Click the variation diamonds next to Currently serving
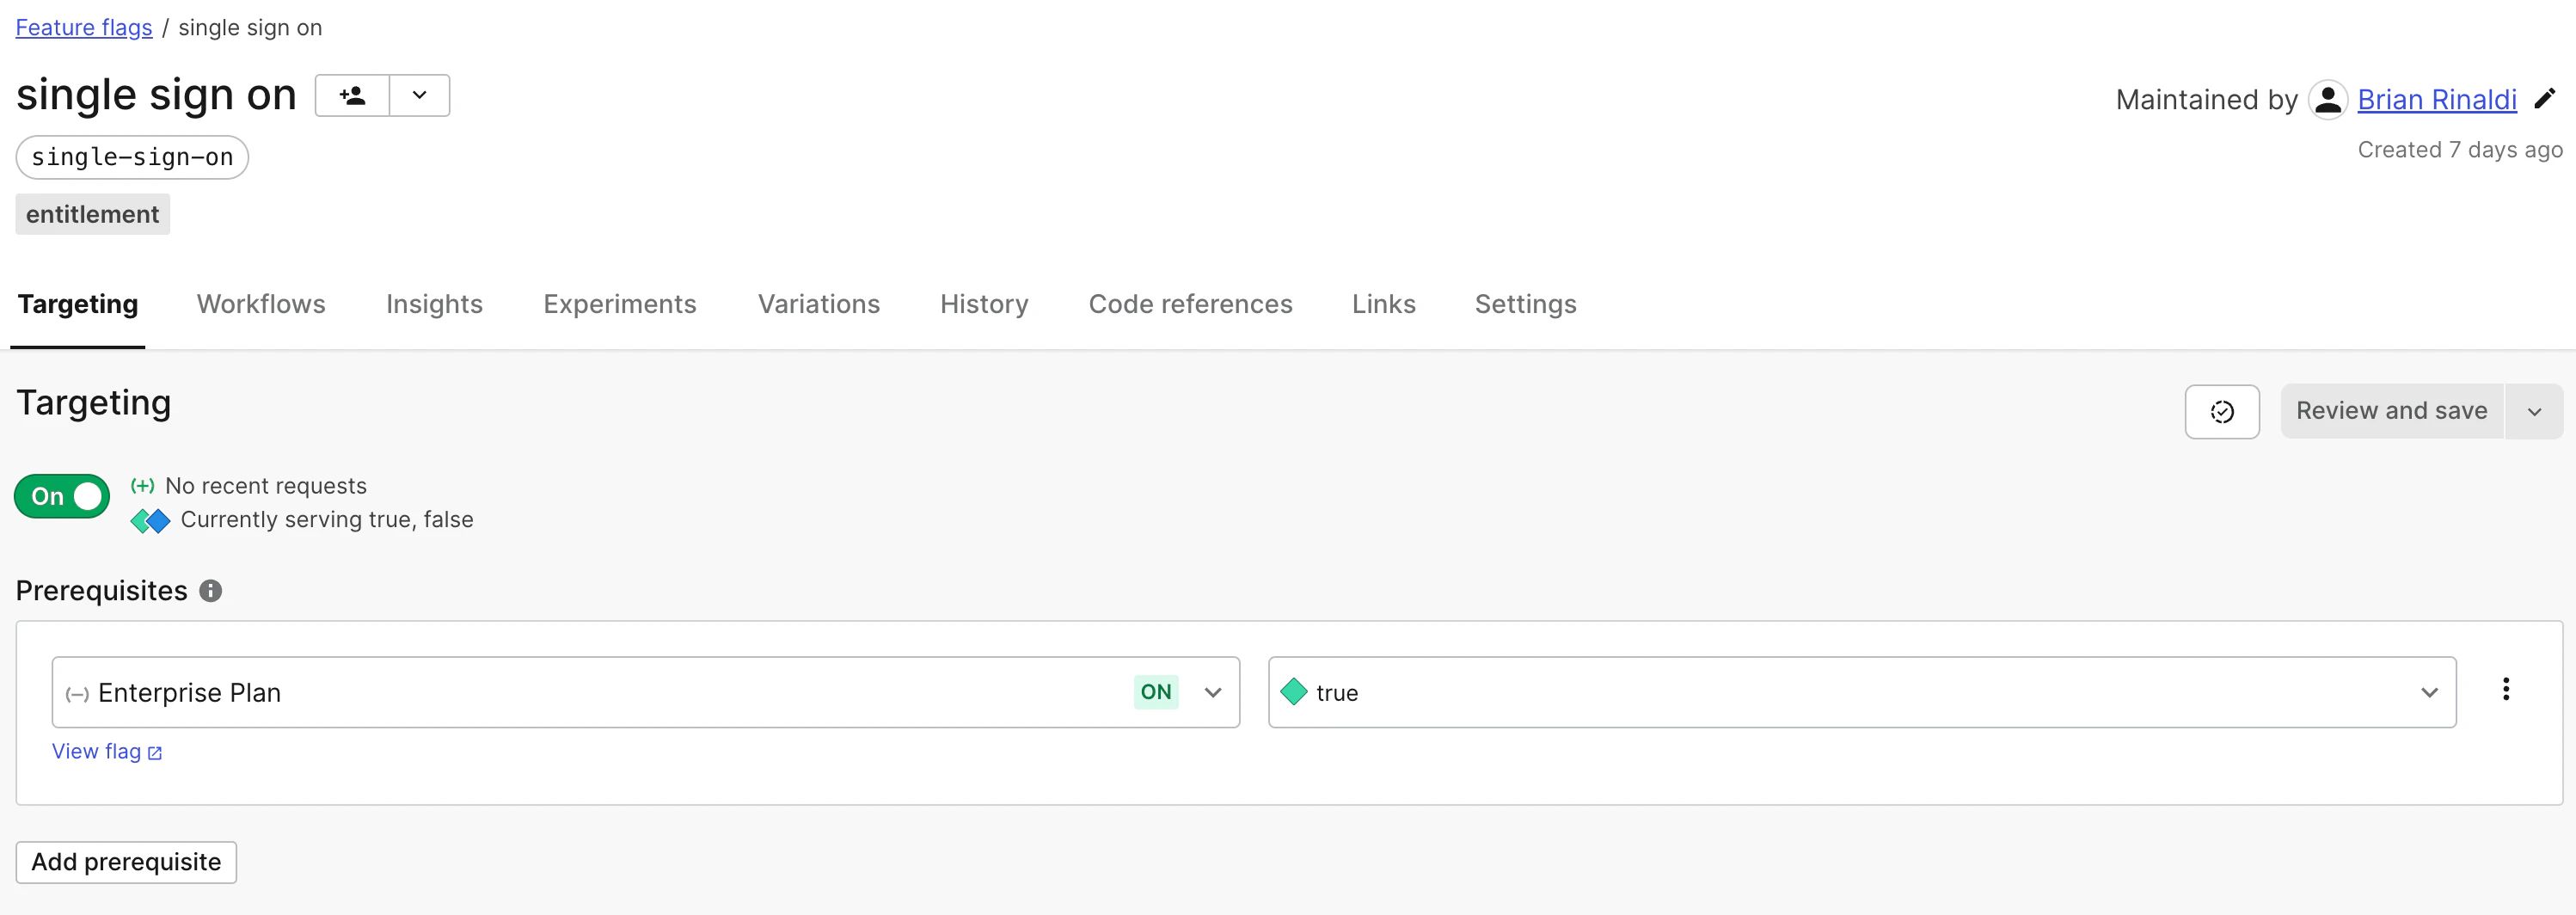Viewport: 2576px width, 915px height. 150,520
